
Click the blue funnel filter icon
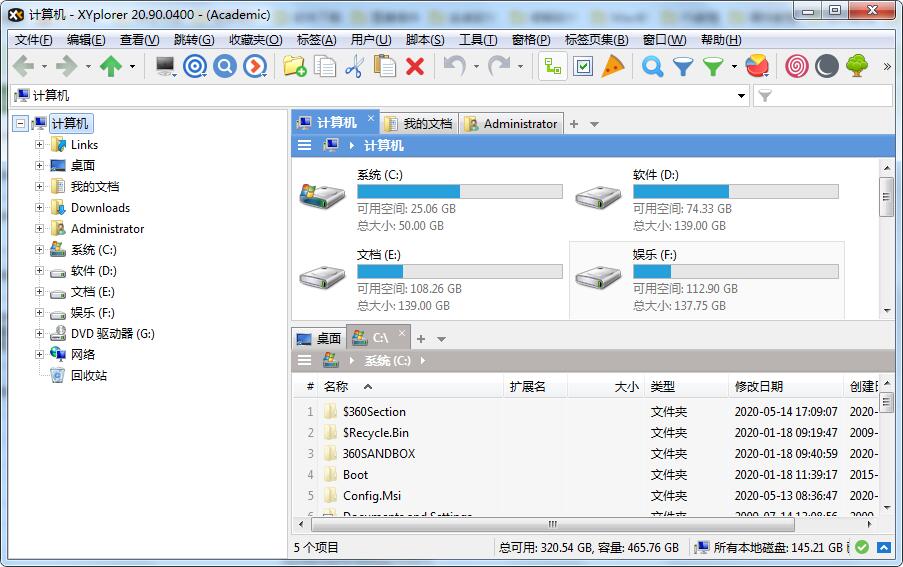click(683, 67)
